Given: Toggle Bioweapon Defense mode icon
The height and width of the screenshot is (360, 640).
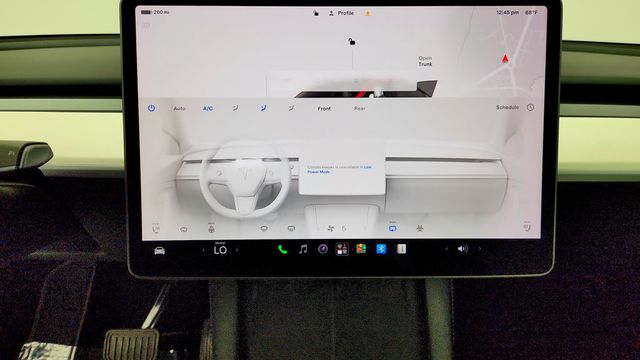Looking at the screenshot, I should point(420,229).
